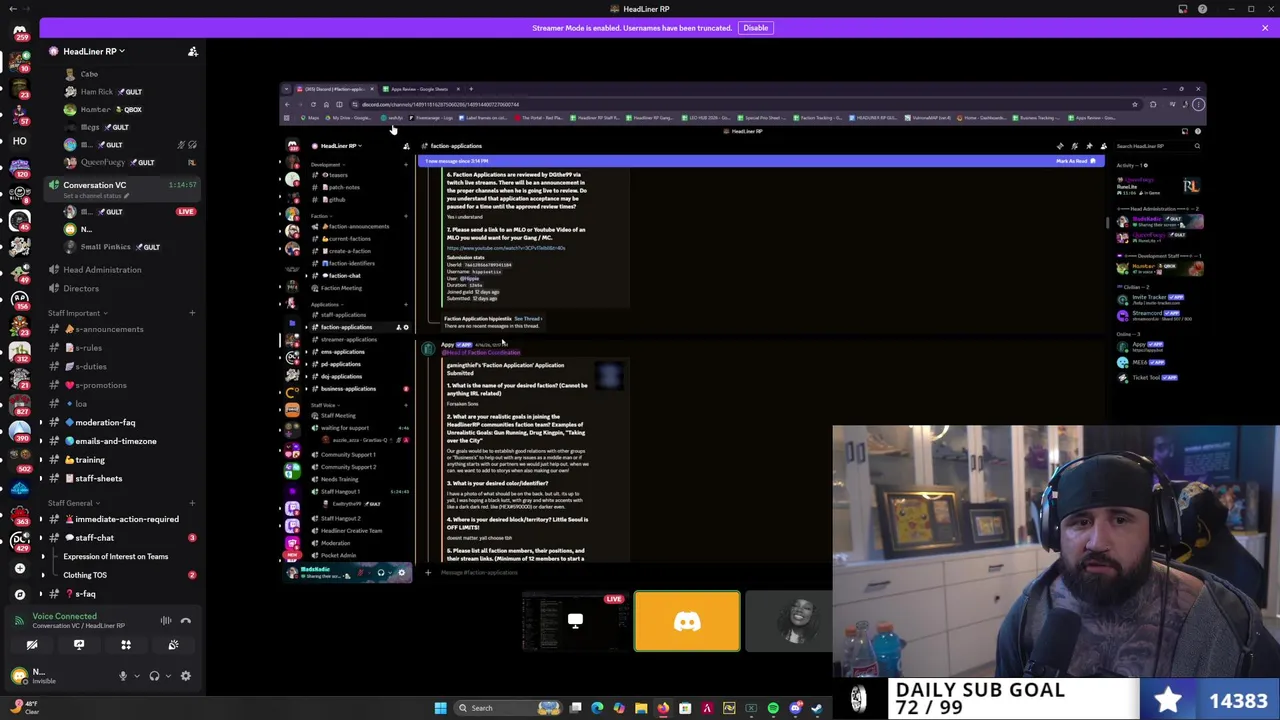
Task: Click the Add a Server plus icon
Action: (19, 568)
